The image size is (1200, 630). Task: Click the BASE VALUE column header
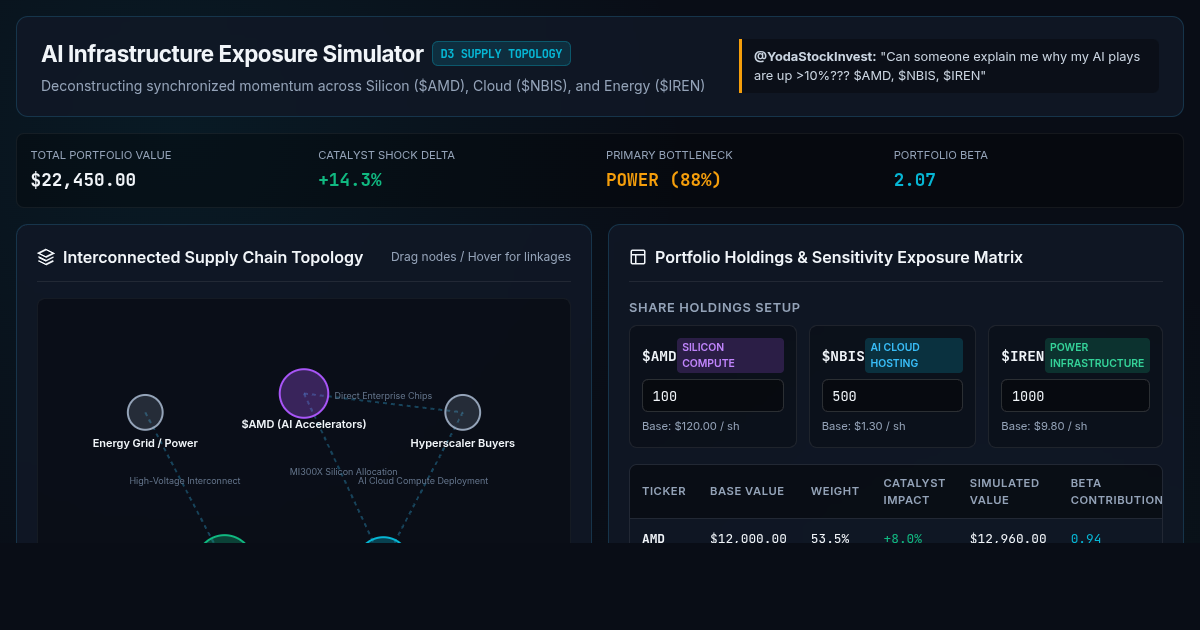[x=747, y=491]
